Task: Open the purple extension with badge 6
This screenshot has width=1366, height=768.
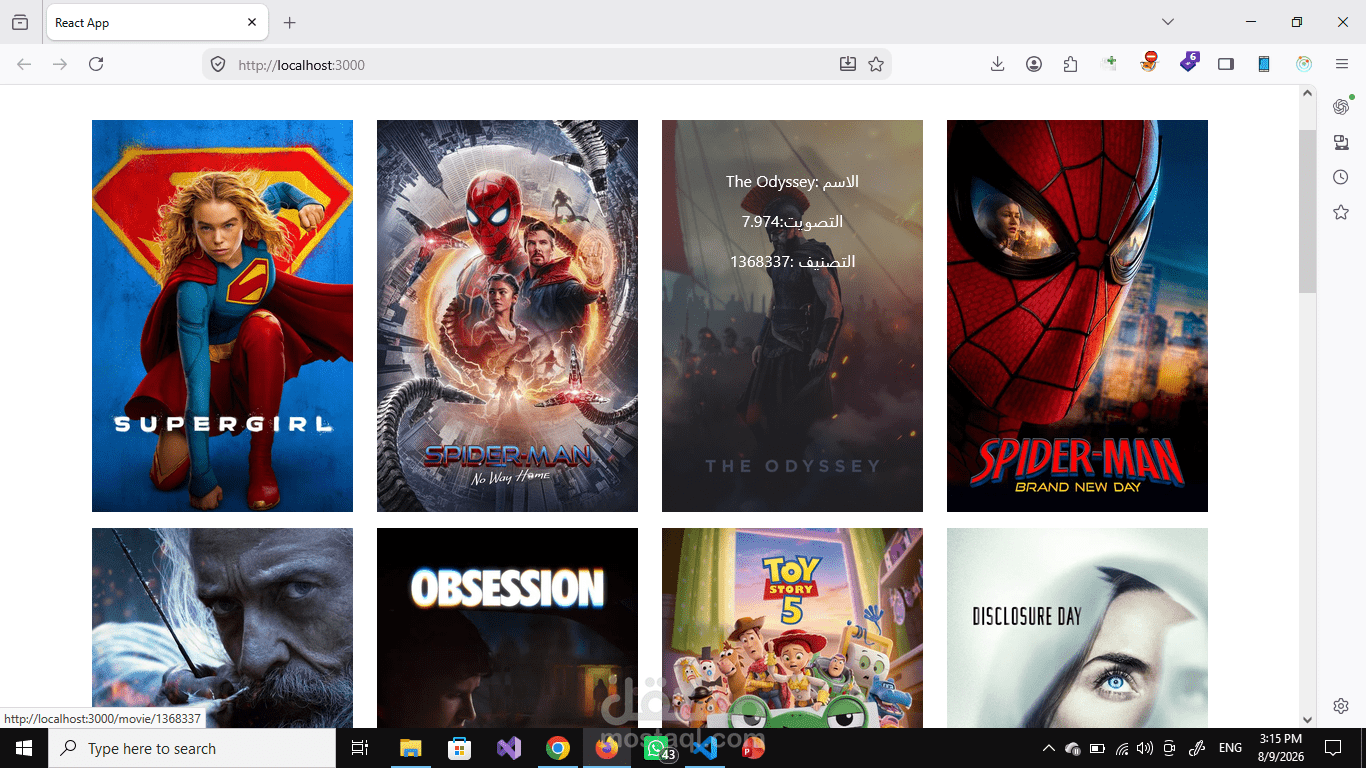Action: point(1189,62)
